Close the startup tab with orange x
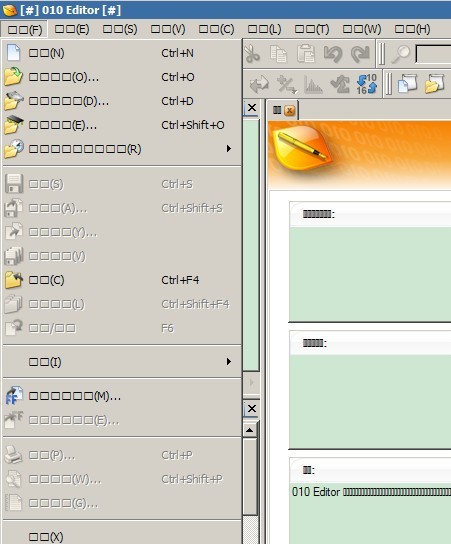The width and height of the screenshot is (451, 544). 290,111
